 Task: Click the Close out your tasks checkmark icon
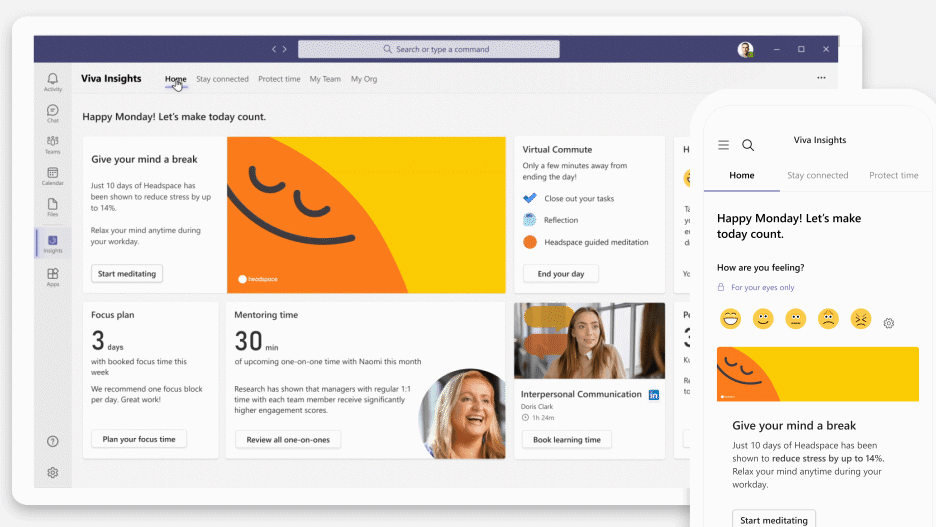pos(529,198)
